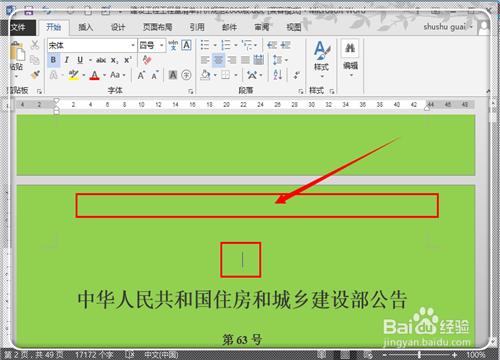Switch to the 插入 tab
500x360 pixels.
coord(86,27)
